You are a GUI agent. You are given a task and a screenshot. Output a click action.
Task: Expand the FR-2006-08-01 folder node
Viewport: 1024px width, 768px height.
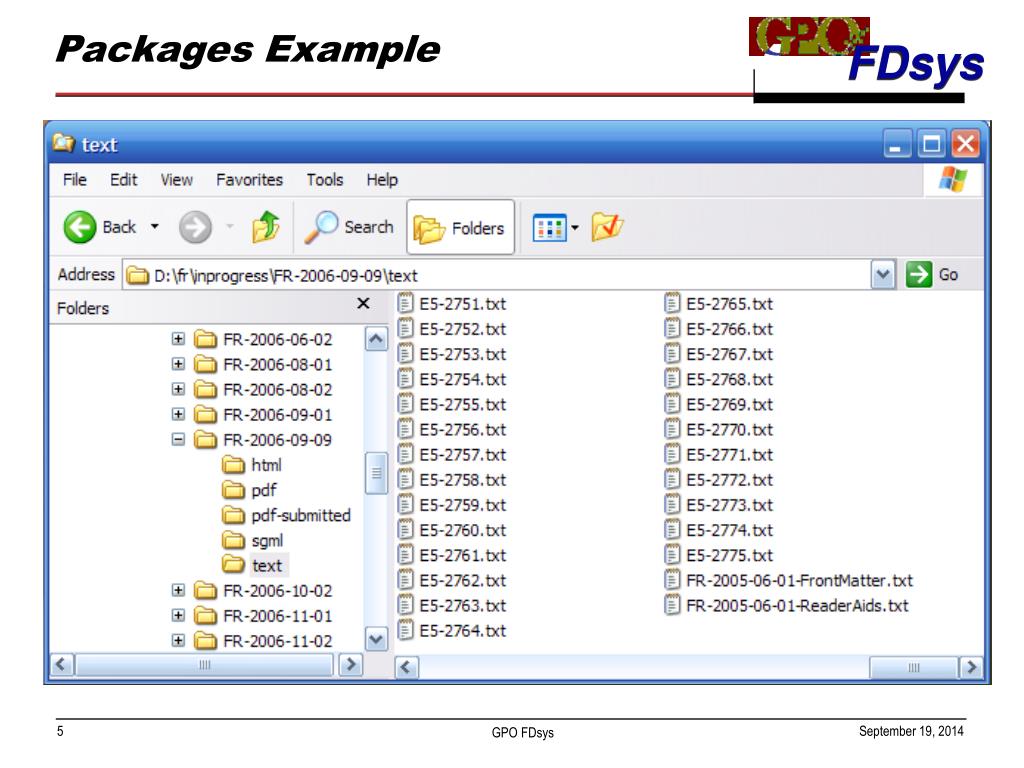(x=178, y=364)
